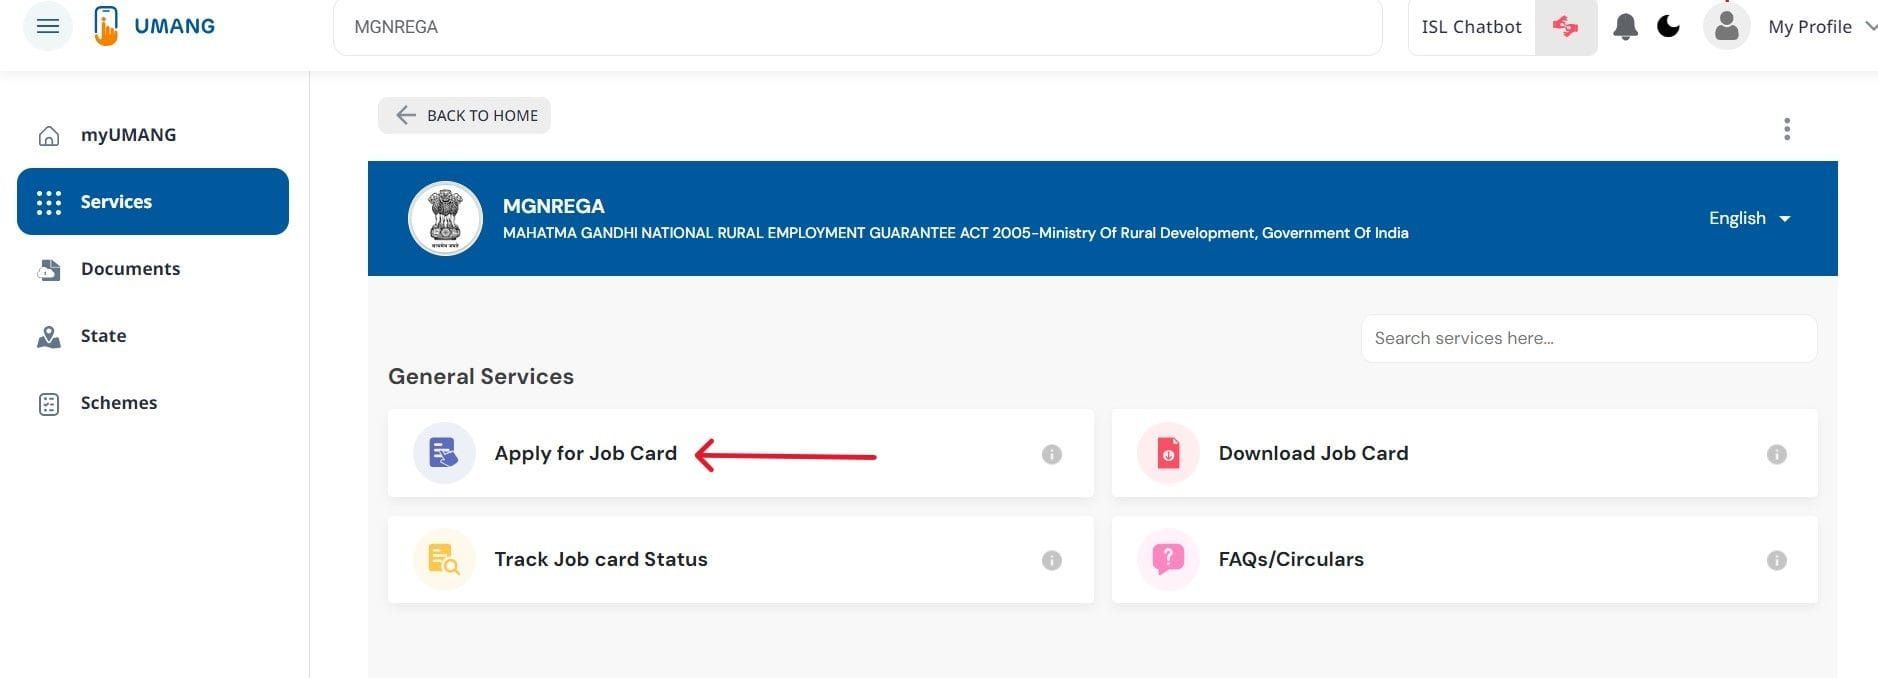The height and width of the screenshot is (678, 1878).
Task: Select Services in the sidebar
Action: 153,202
